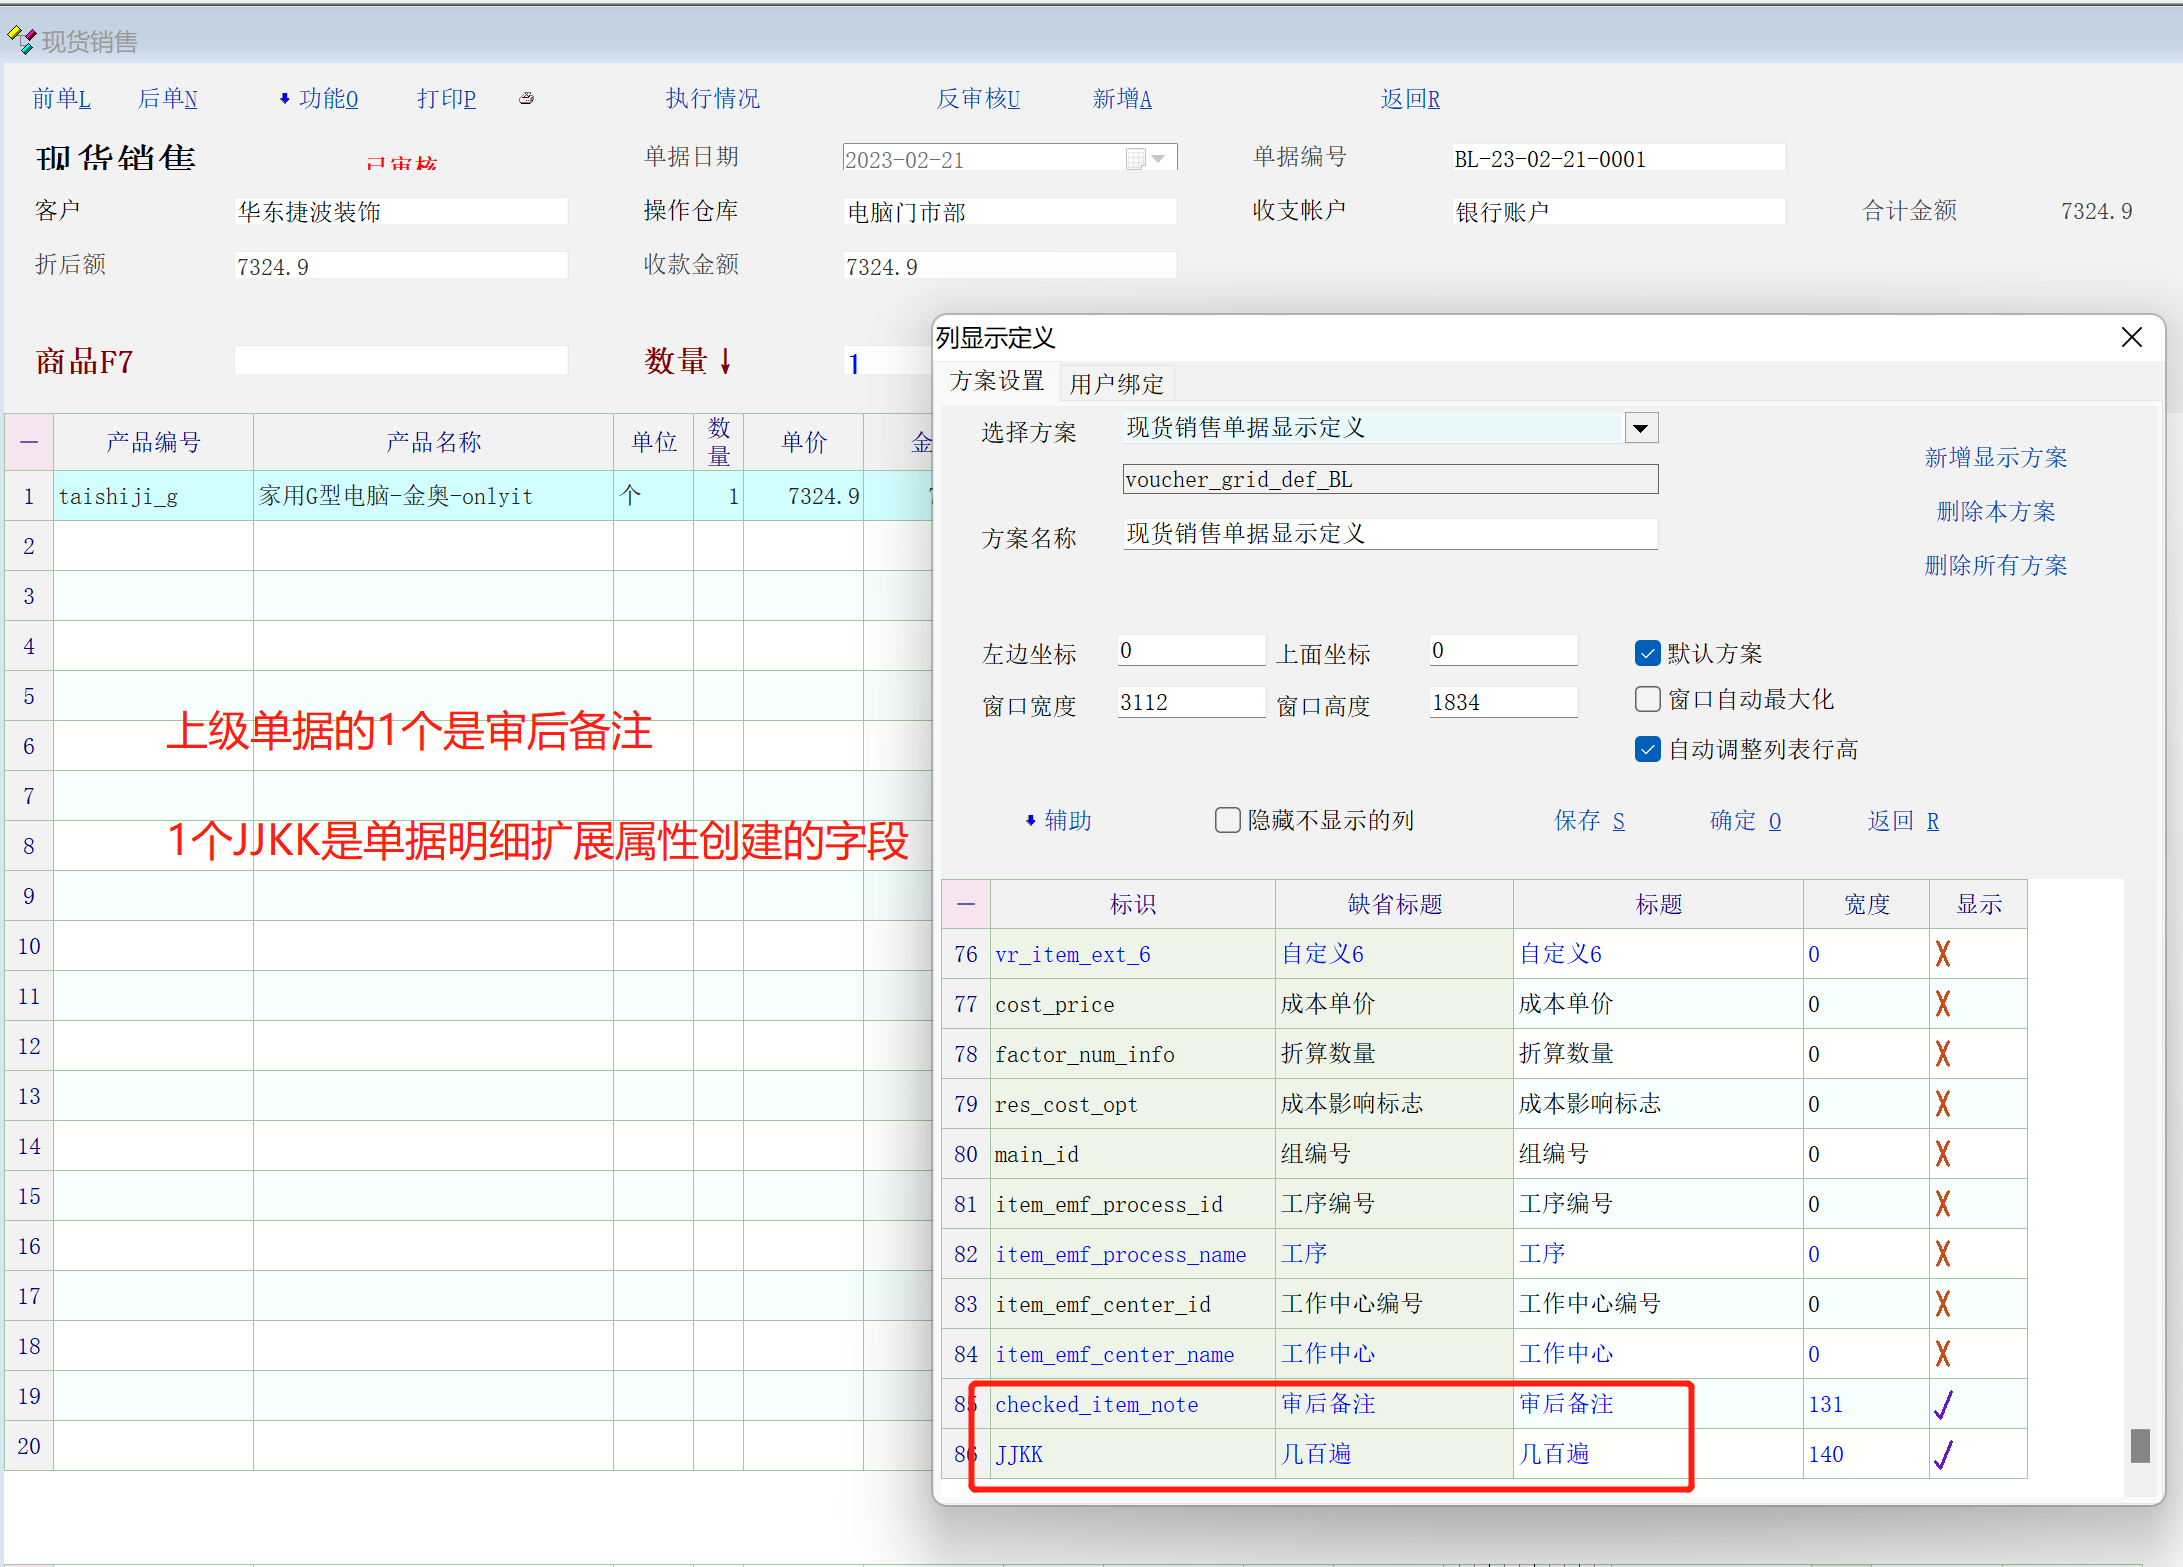Click the checkmark in the JJKK row
Viewport: 2183px width, 1567px height.
[x=1943, y=1454]
